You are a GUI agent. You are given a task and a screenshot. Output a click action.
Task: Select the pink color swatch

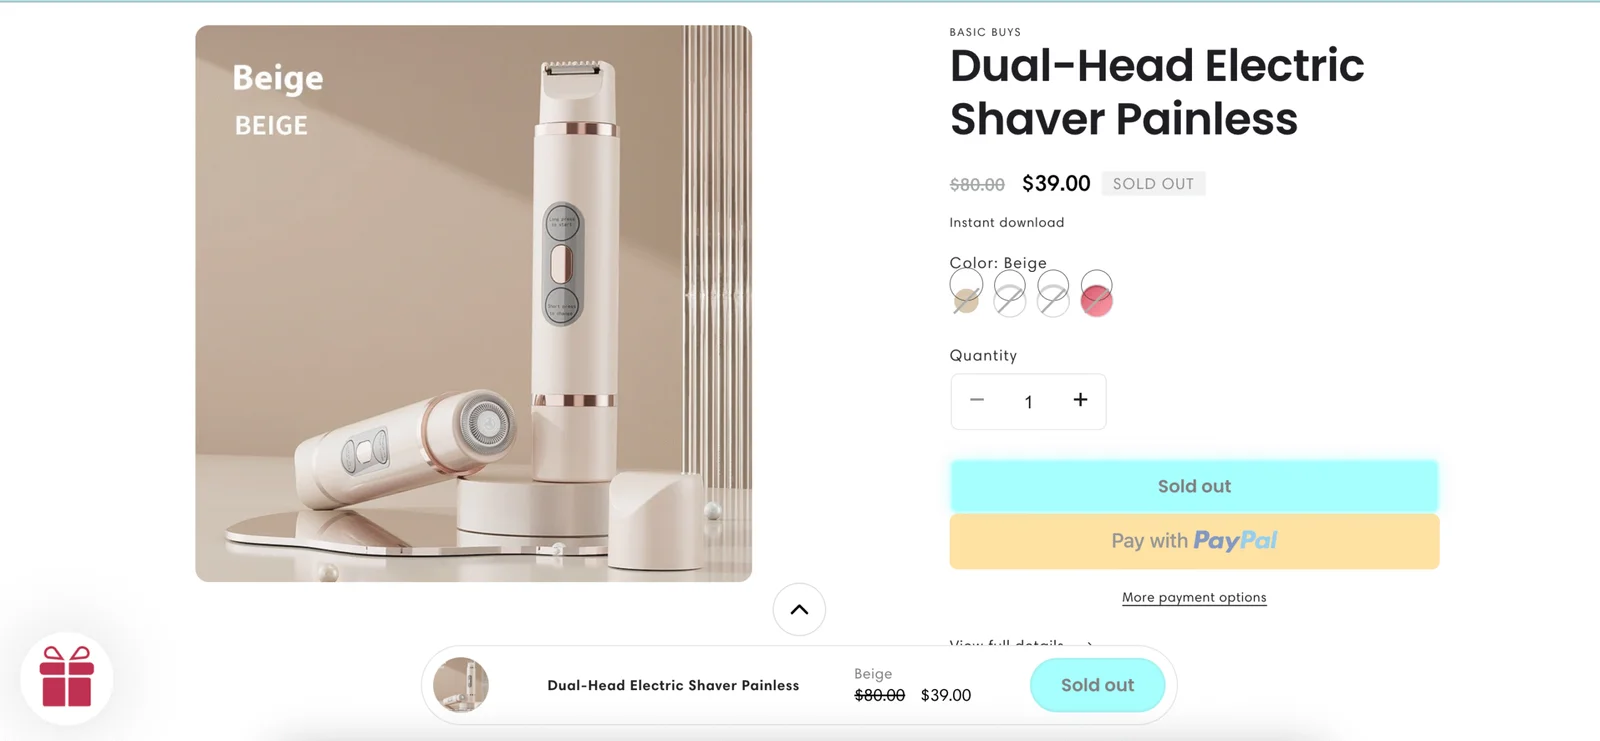[x=1096, y=293]
